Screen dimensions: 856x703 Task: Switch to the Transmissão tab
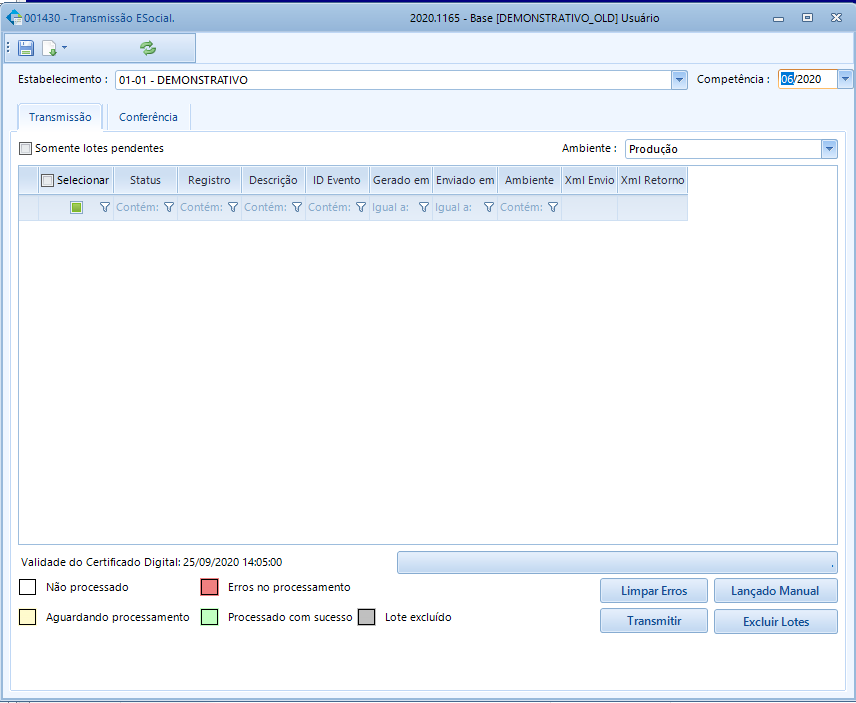[60, 117]
